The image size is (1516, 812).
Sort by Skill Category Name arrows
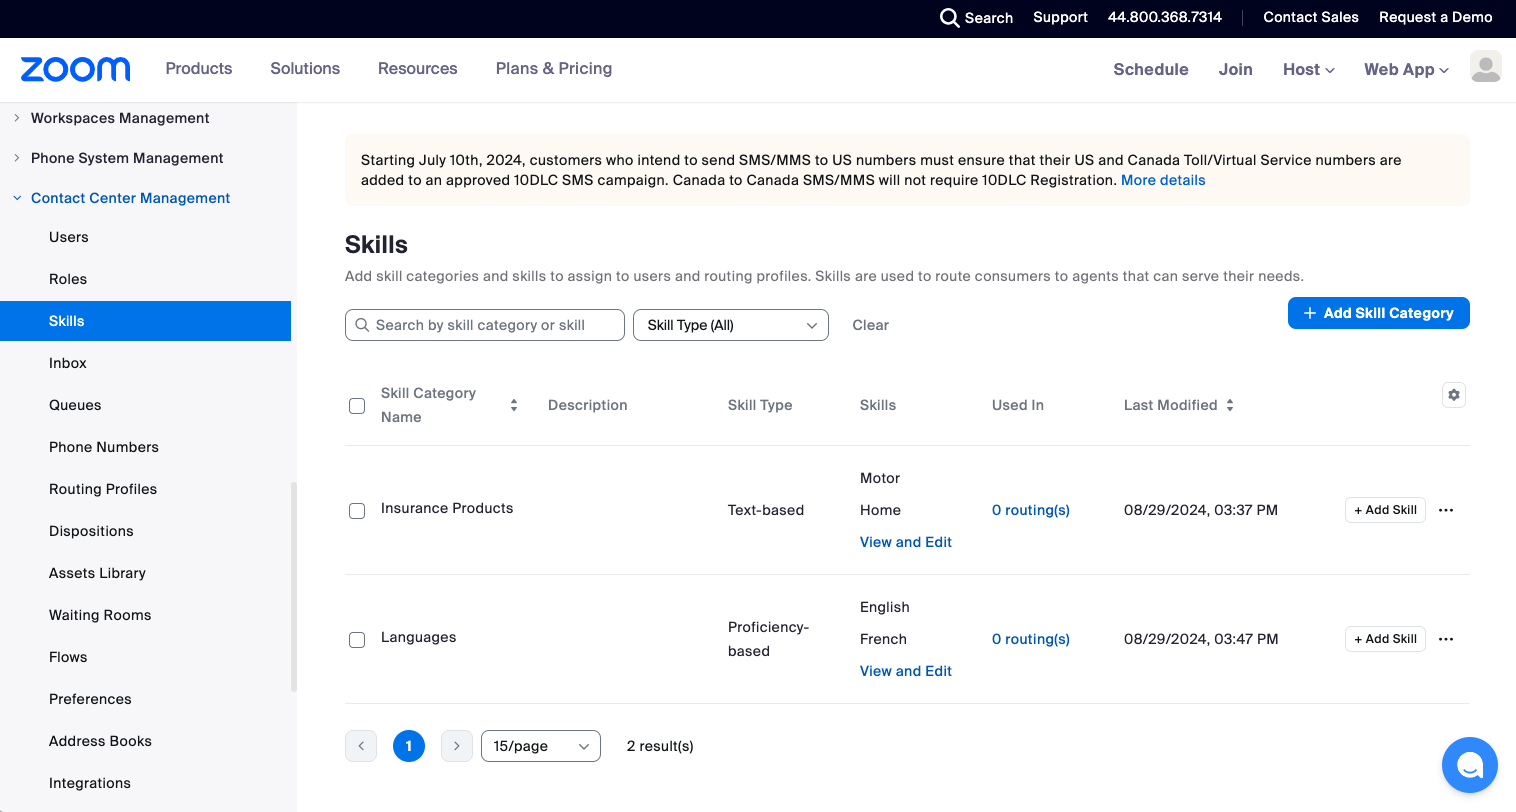pos(514,405)
